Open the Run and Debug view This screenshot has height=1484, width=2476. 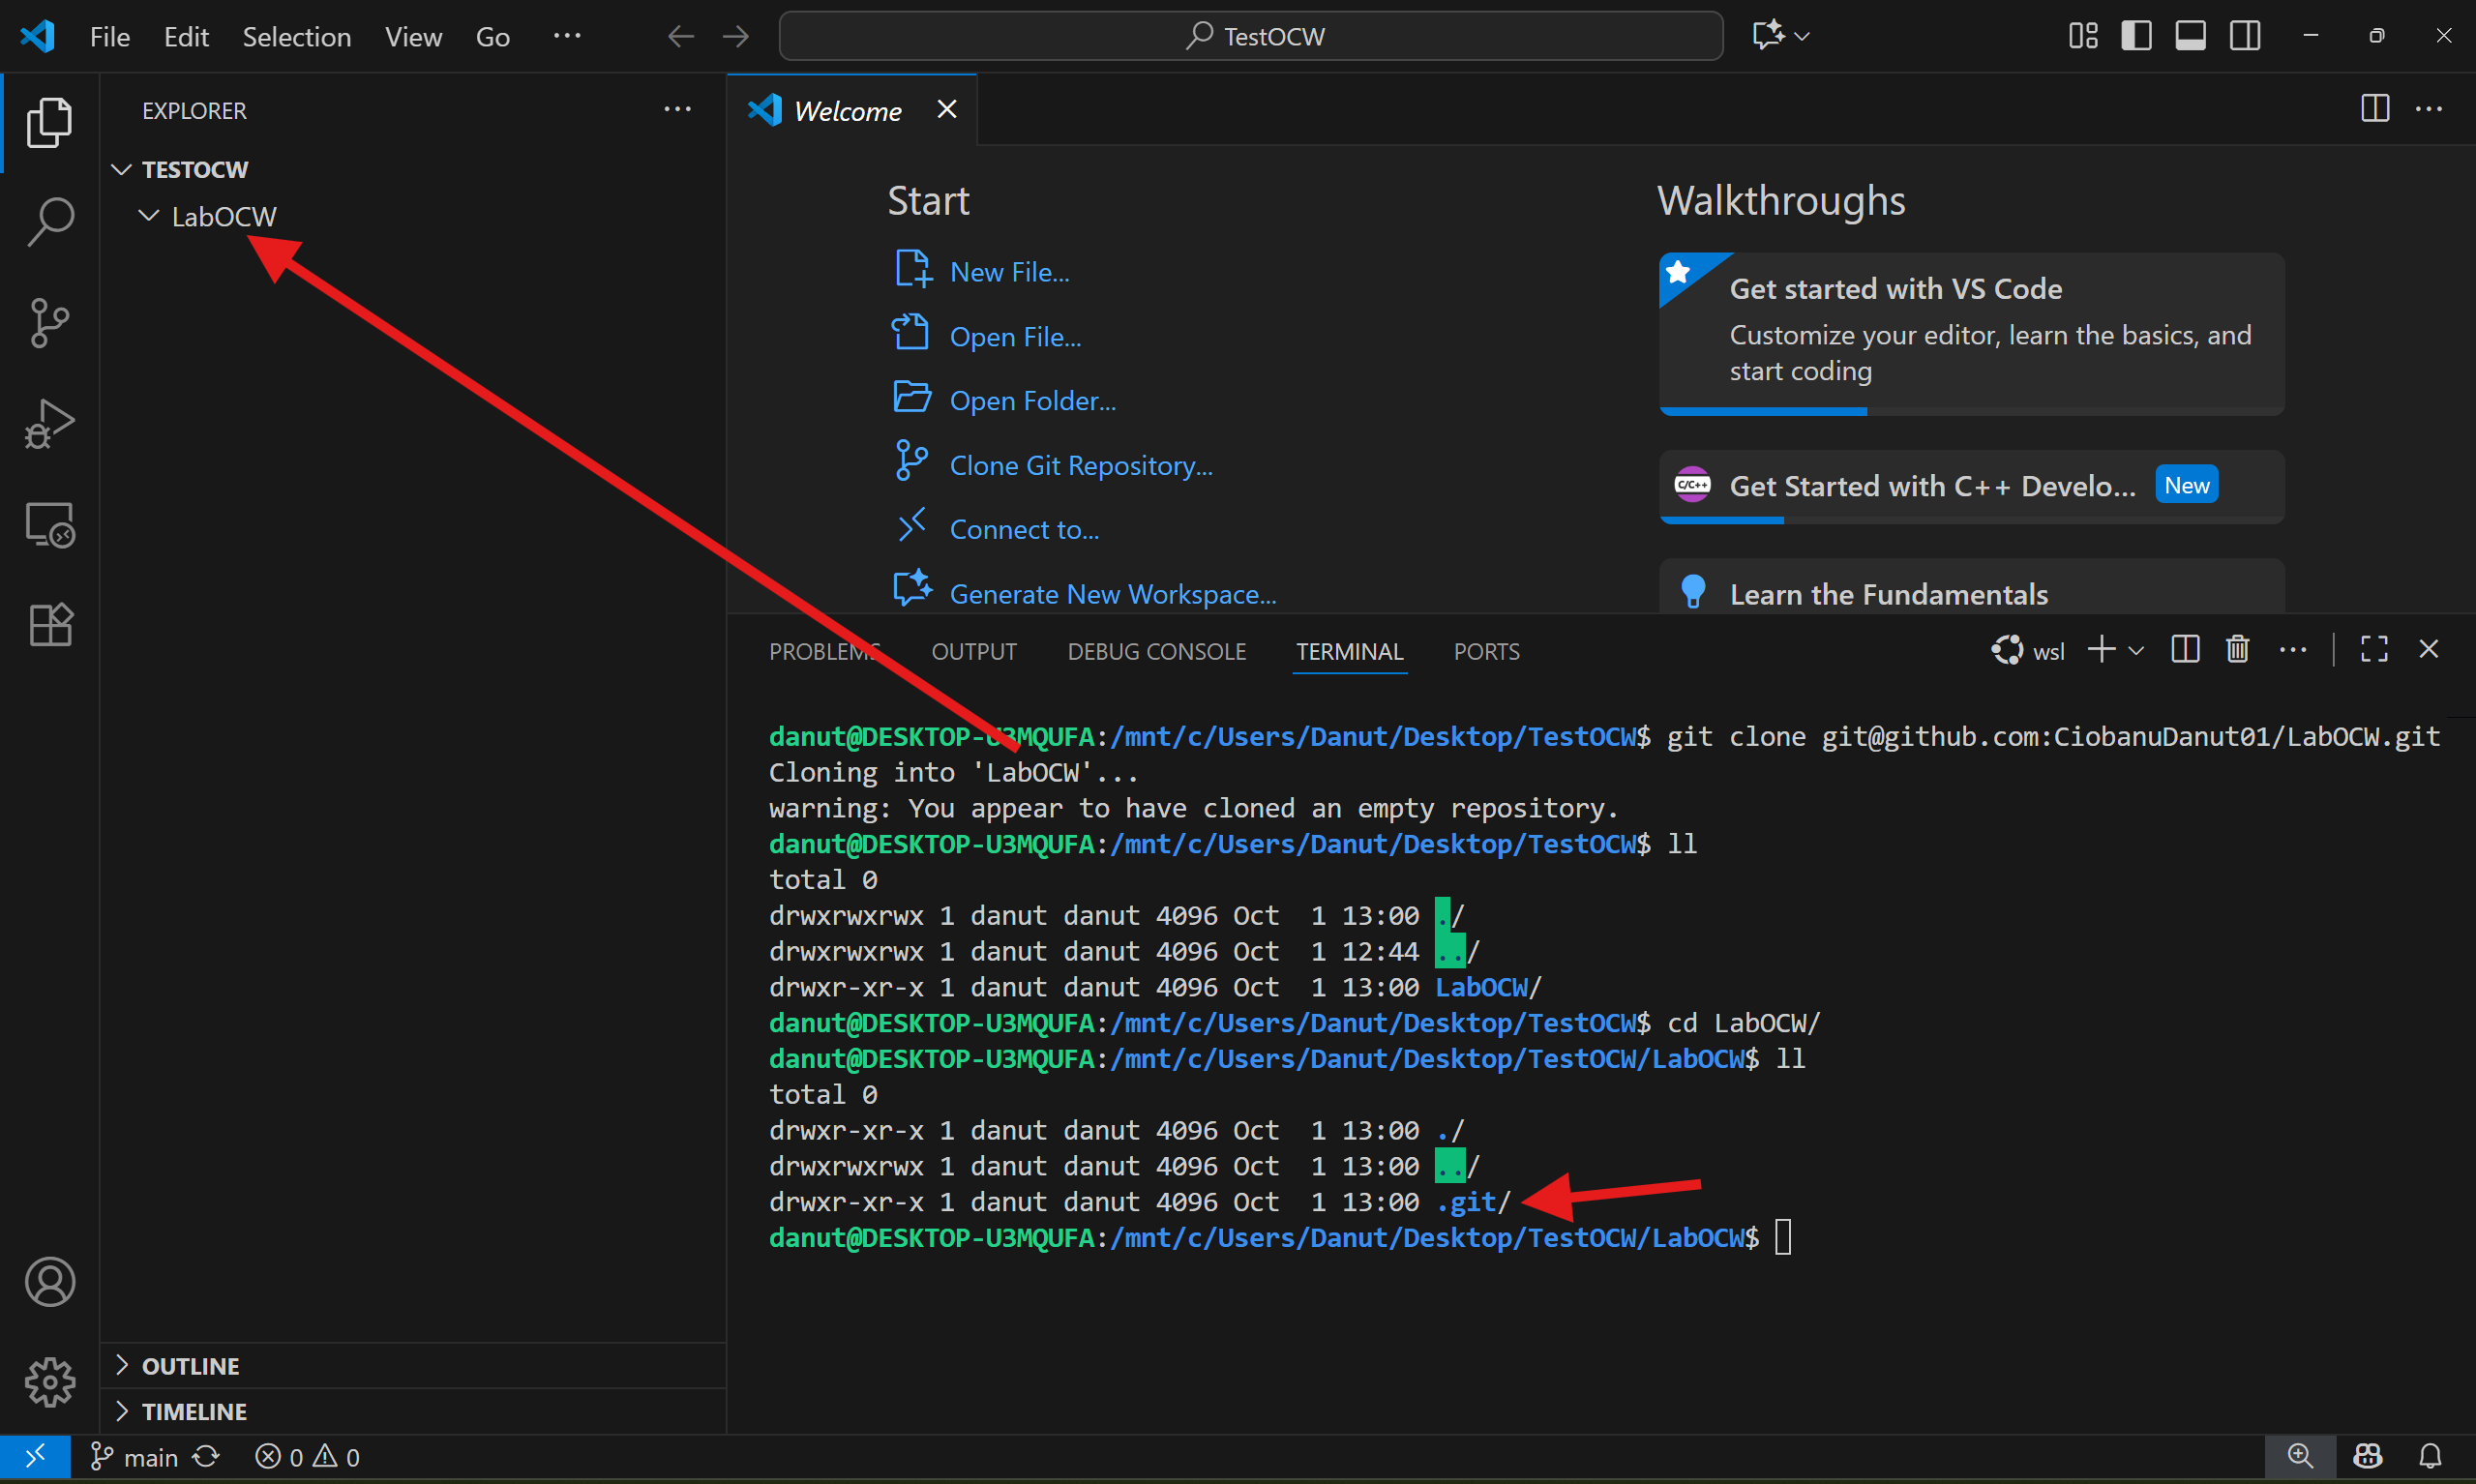point(49,423)
